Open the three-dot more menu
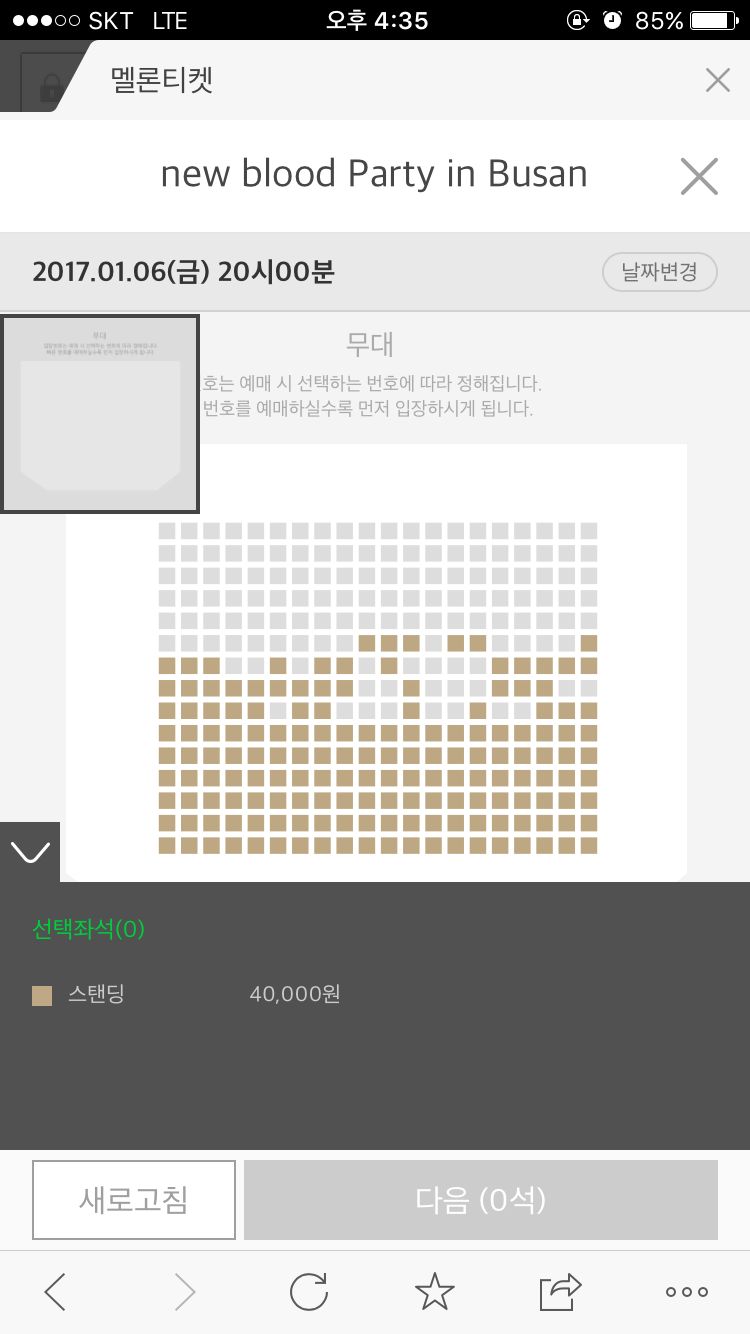The image size is (750, 1334). click(687, 1292)
